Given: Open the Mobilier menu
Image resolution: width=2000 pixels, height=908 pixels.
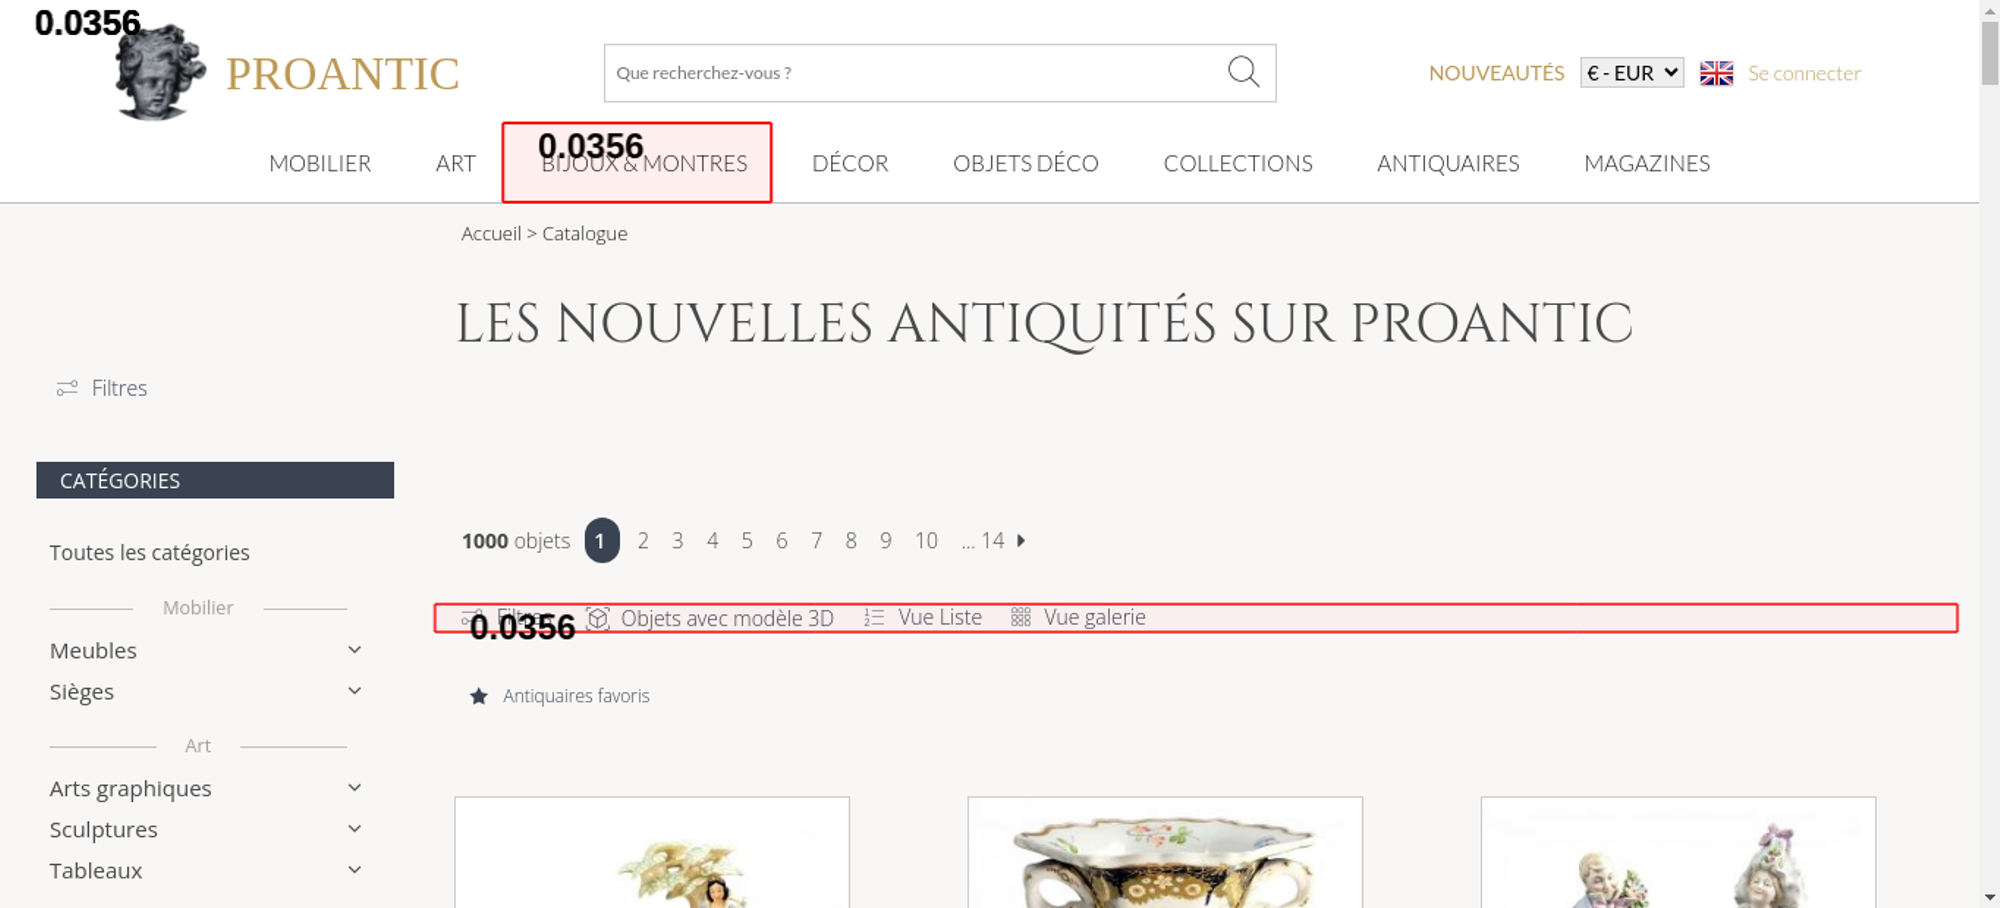Looking at the screenshot, I should click(x=320, y=163).
